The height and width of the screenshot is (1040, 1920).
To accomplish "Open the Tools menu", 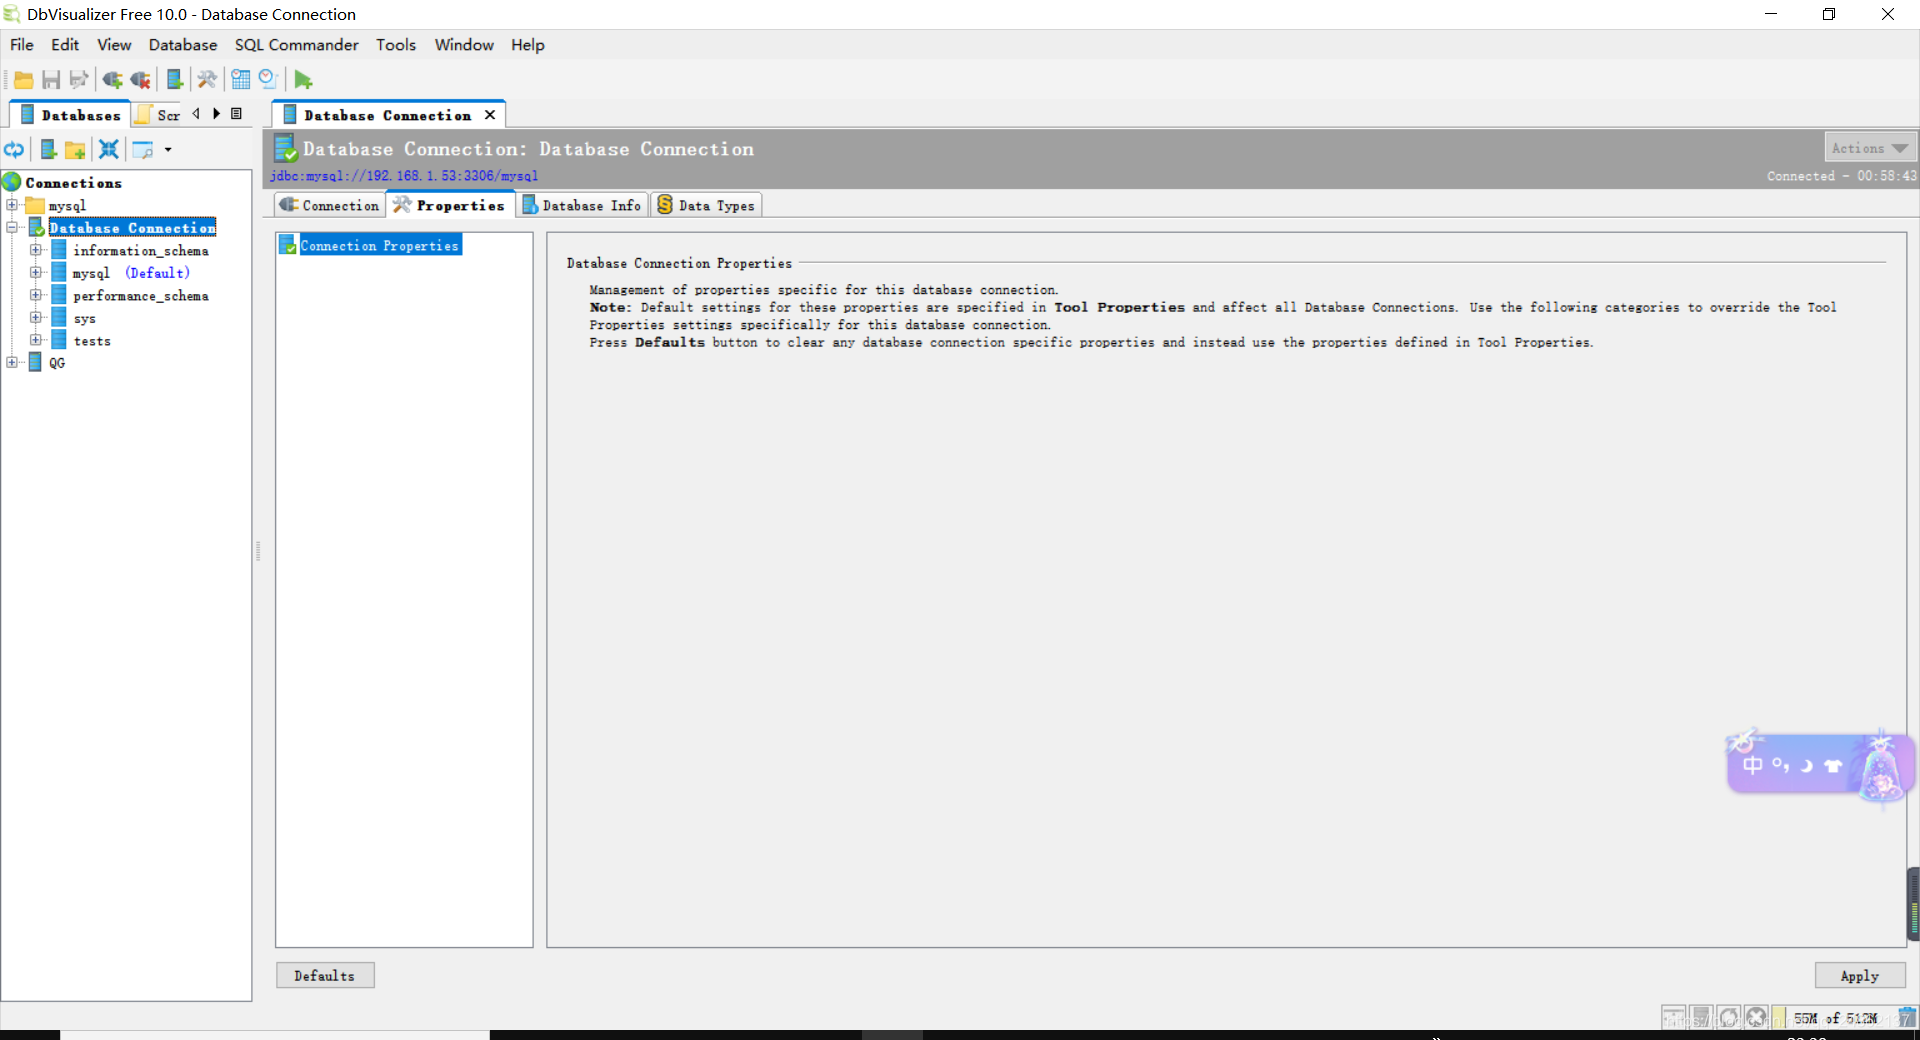I will [x=396, y=45].
